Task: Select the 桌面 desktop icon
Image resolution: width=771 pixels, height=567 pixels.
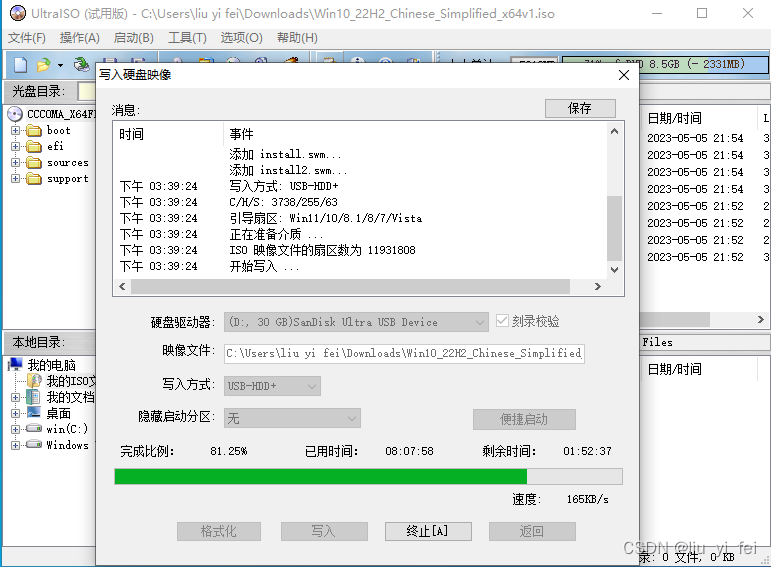Action: 33,413
